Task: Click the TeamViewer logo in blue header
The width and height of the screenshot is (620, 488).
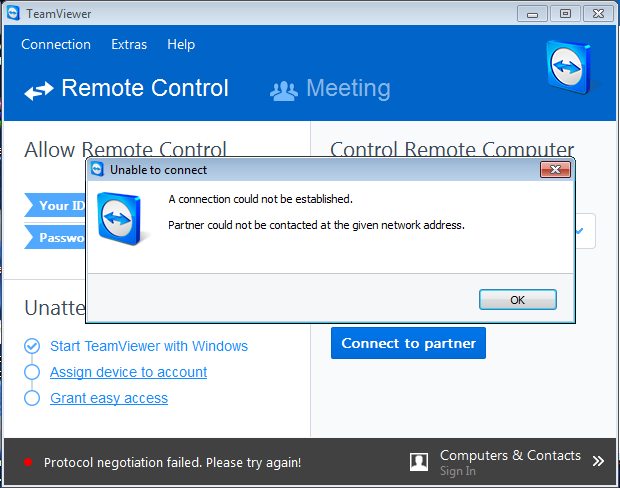Action: tap(569, 67)
